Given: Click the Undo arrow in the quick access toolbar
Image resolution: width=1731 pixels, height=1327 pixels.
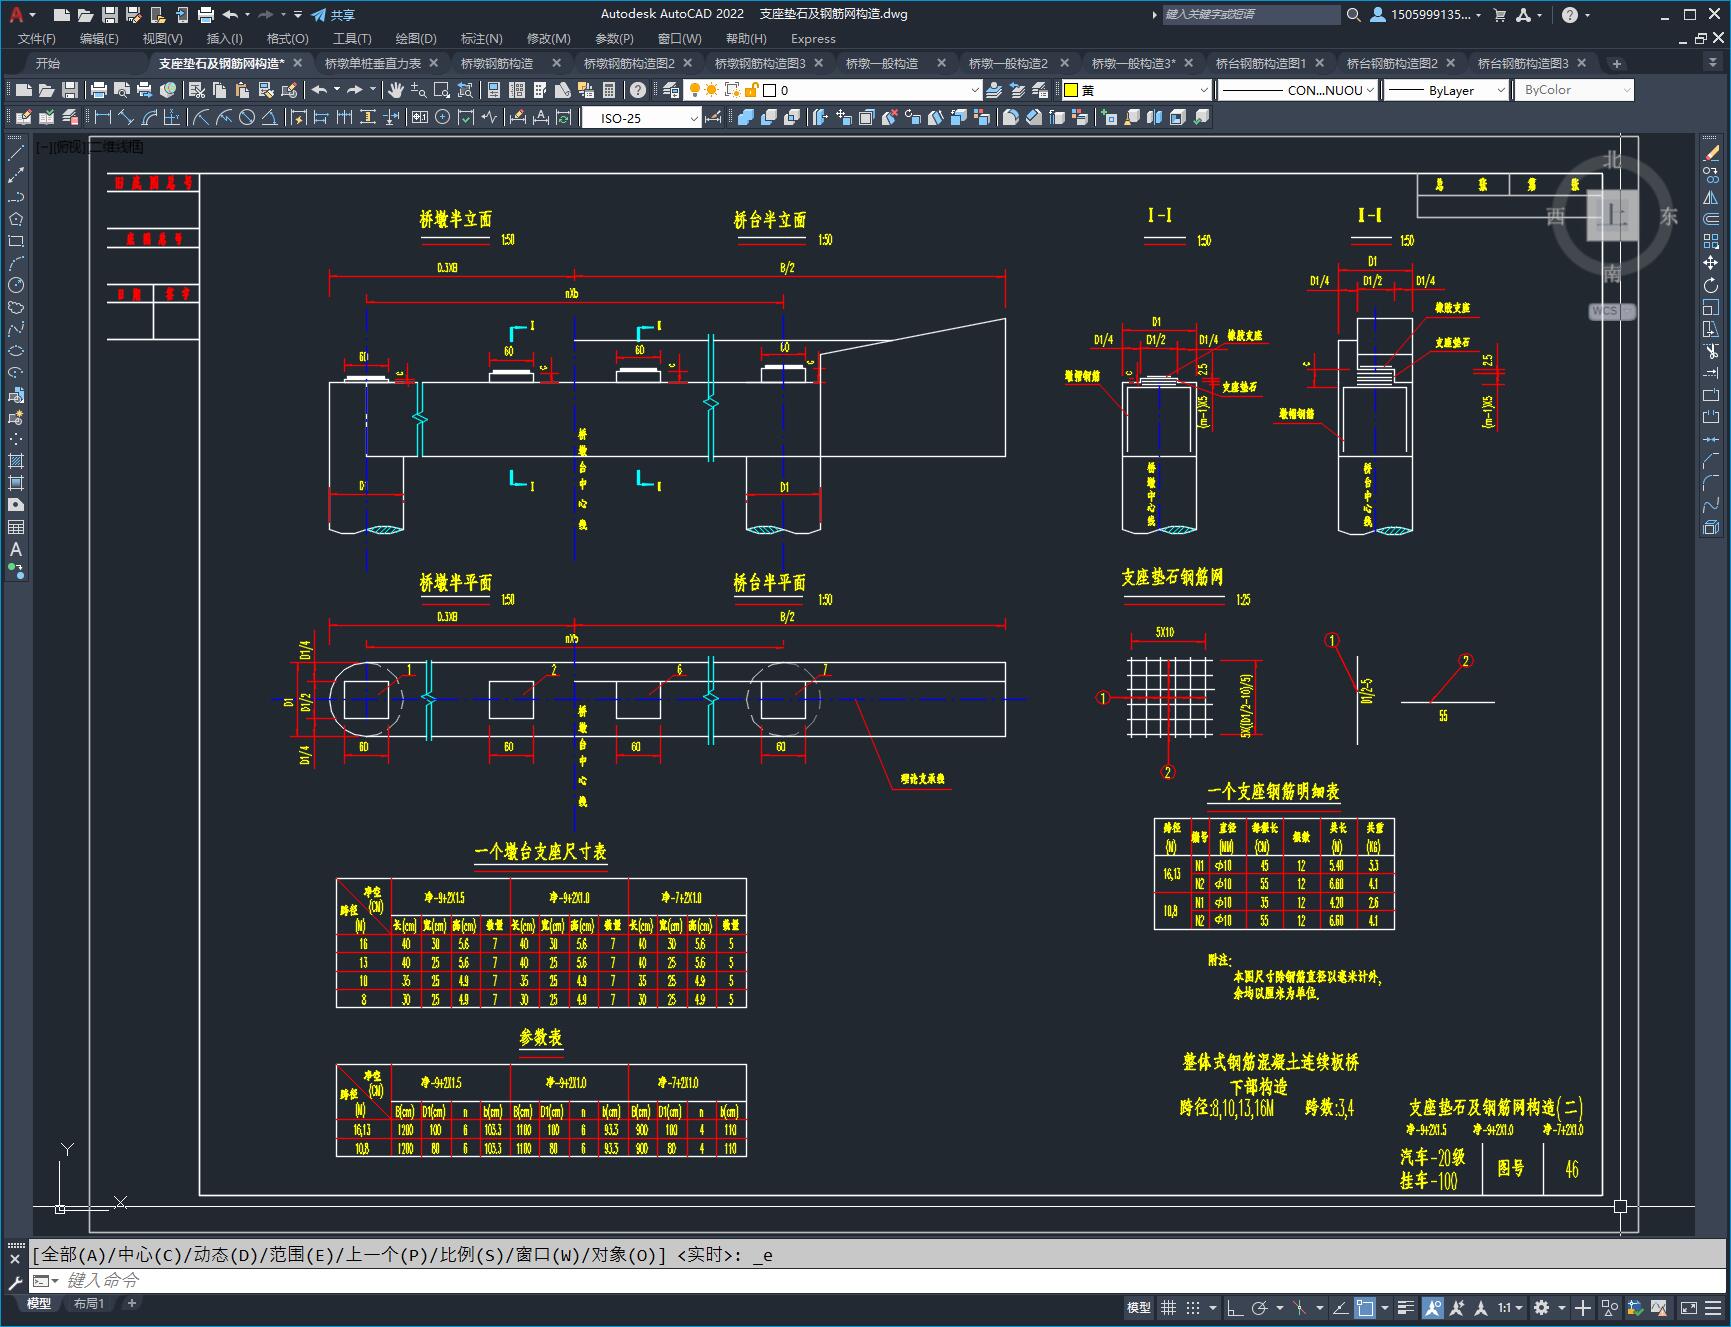Looking at the screenshot, I should click(230, 15).
